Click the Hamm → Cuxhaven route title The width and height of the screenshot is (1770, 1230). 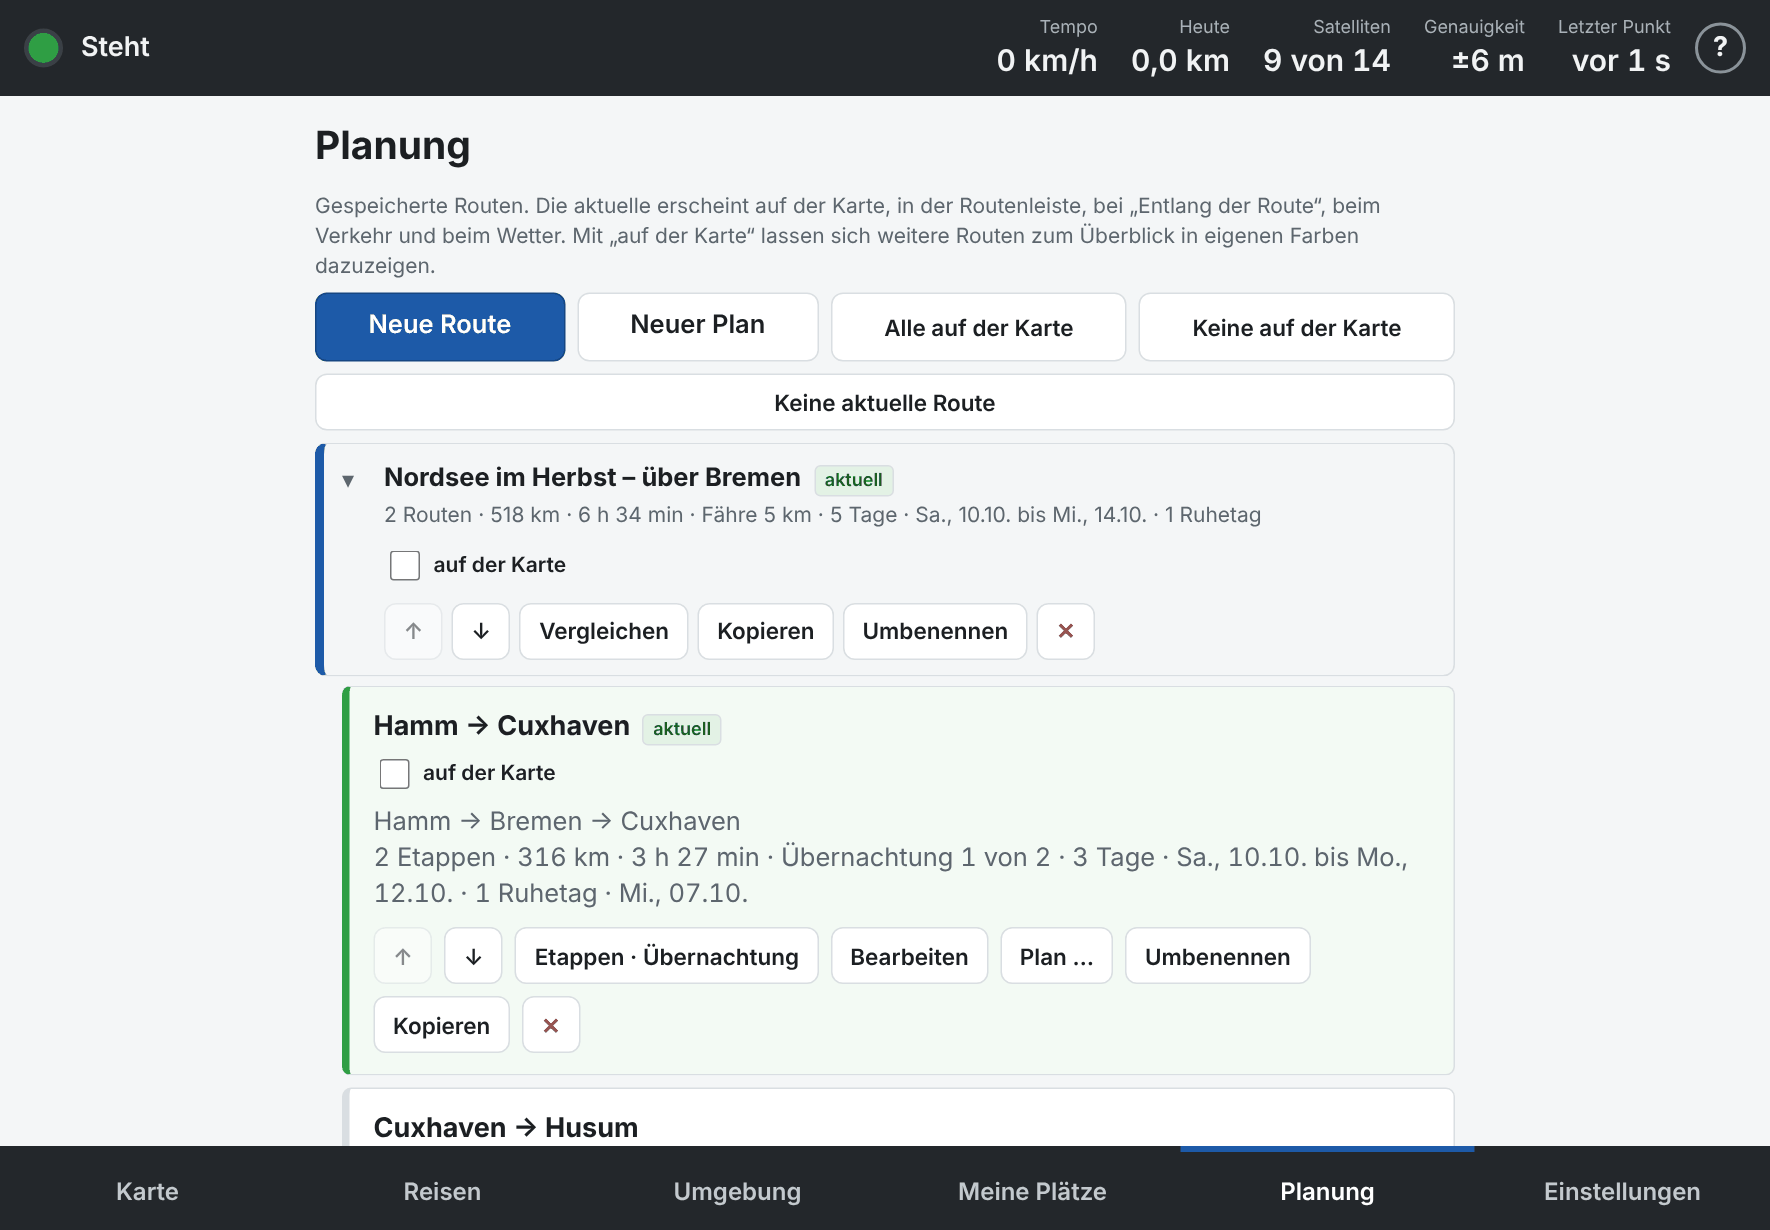(x=502, y=725)
